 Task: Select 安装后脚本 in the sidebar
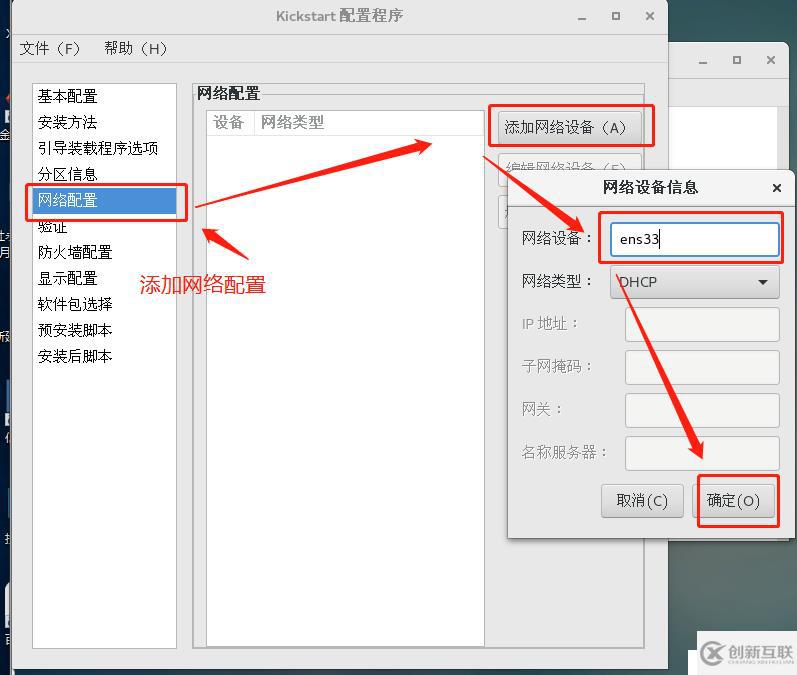click(x=104, y=356)
